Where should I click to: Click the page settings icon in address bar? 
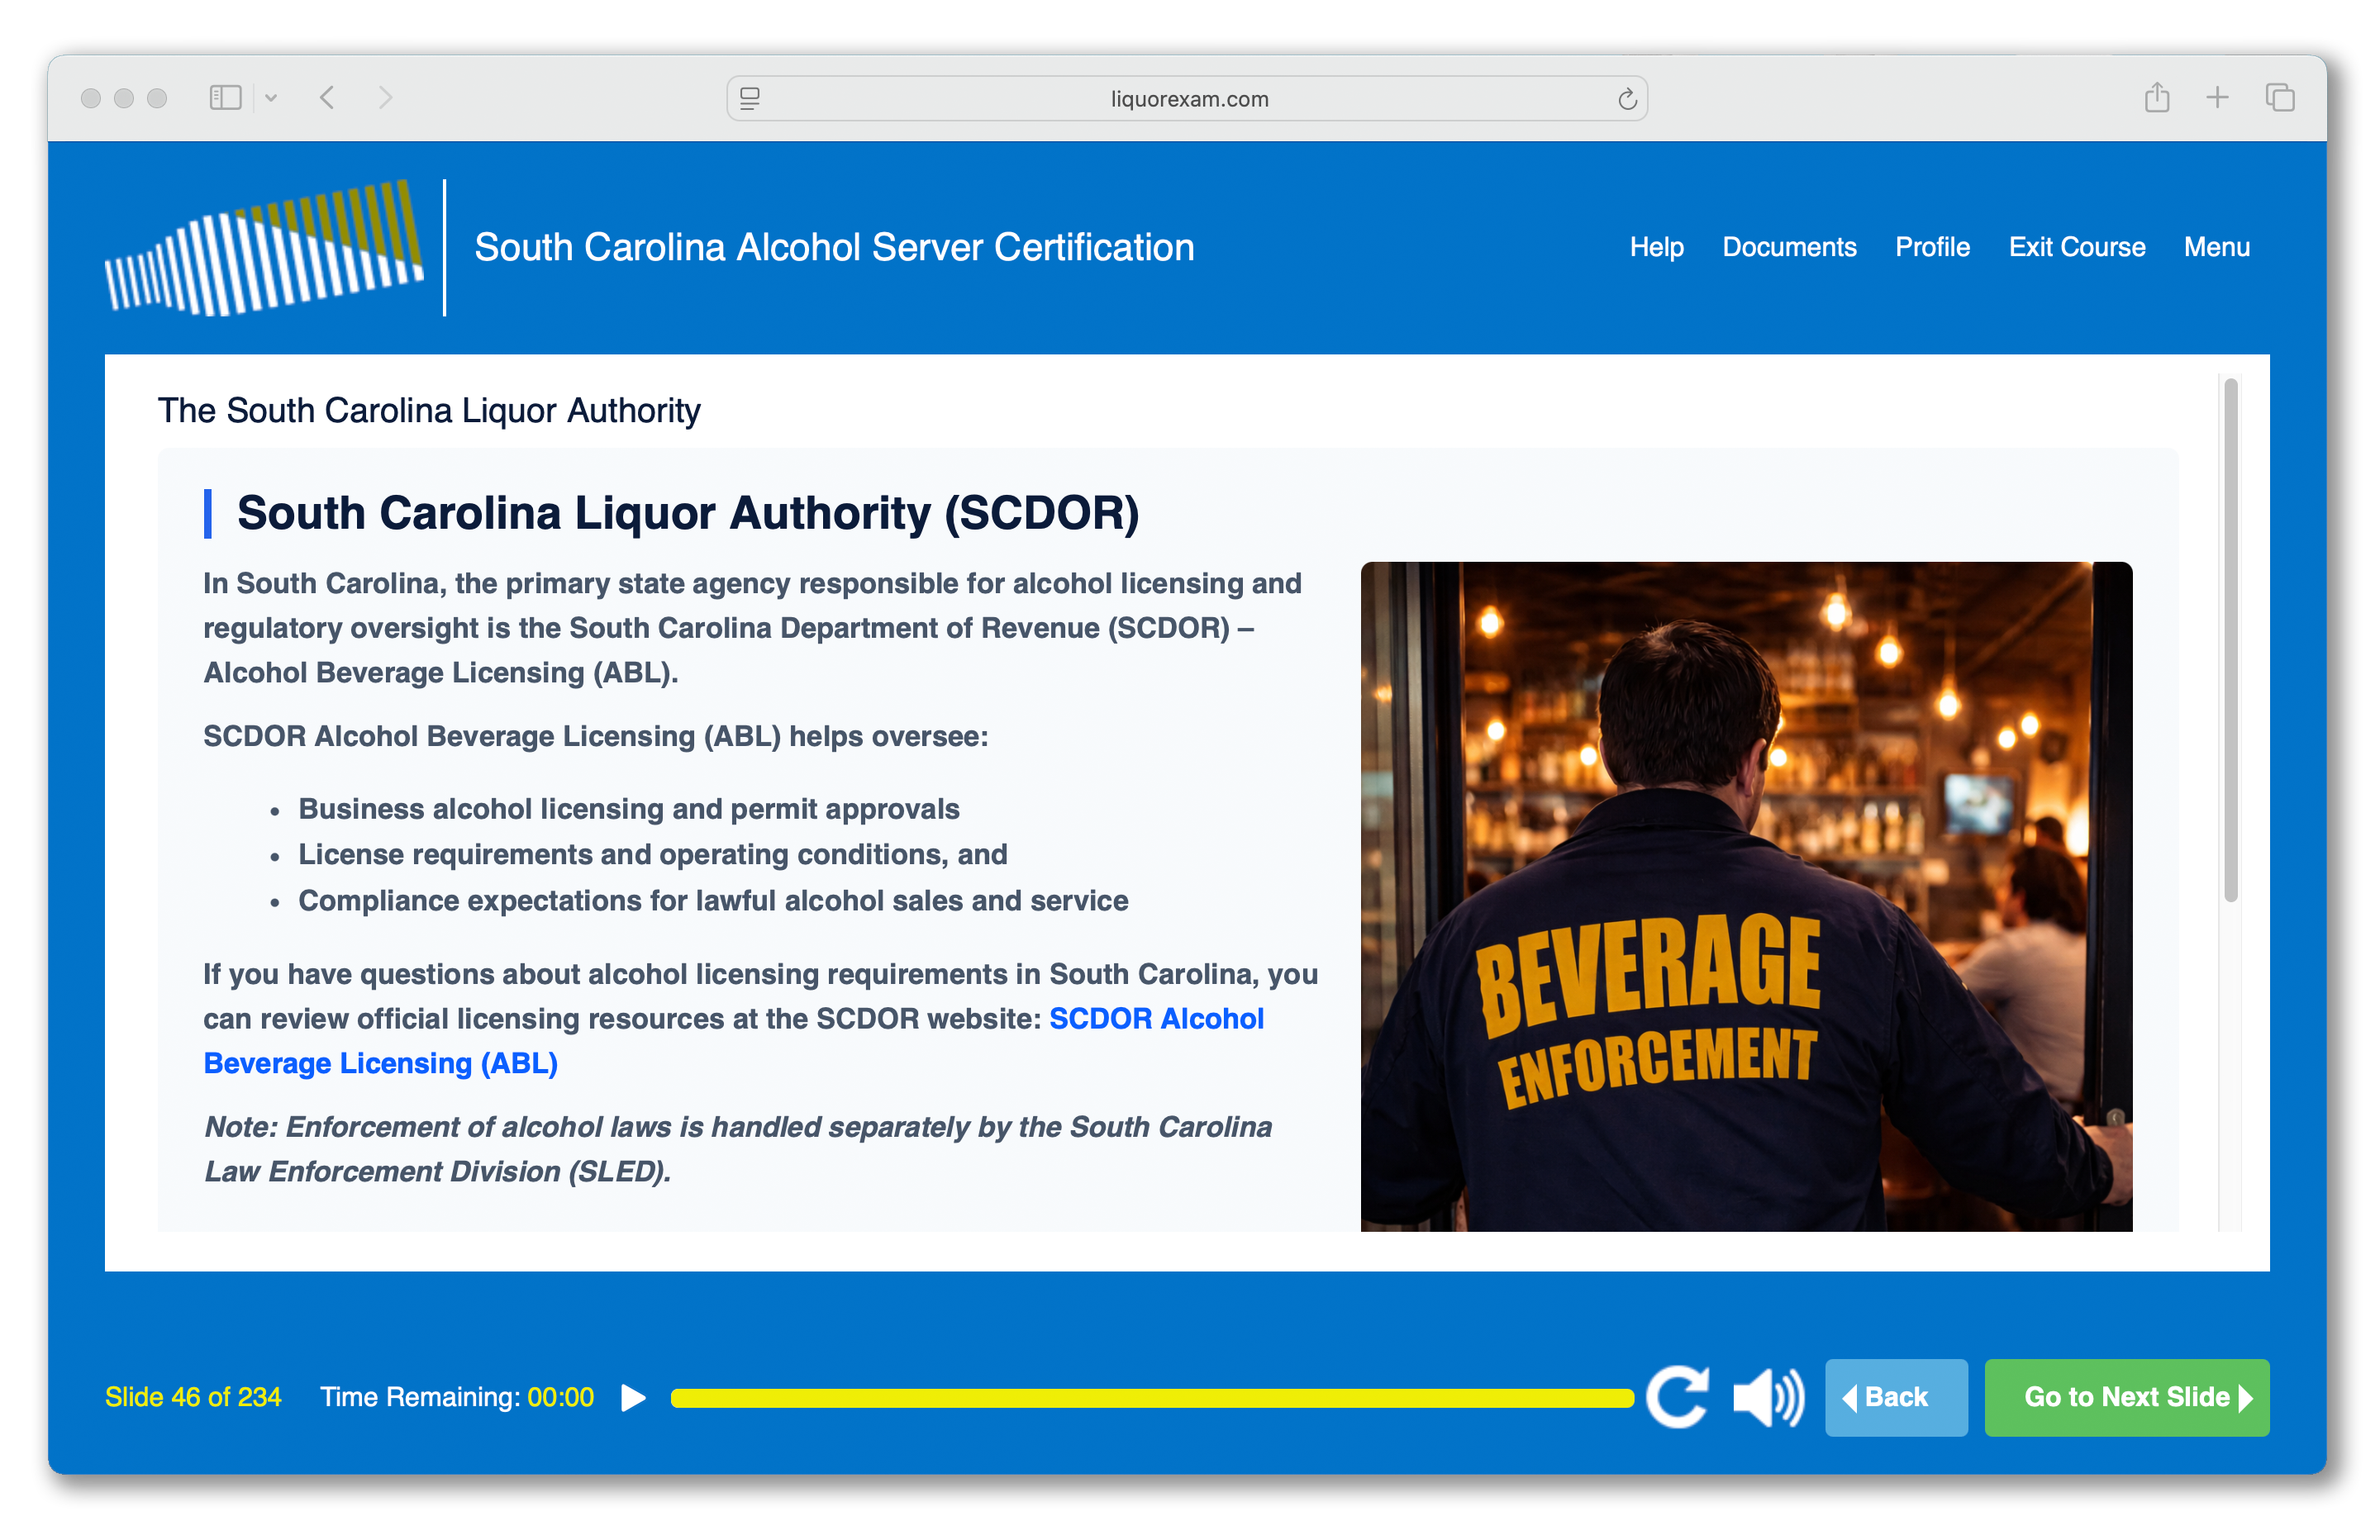tap(750, 99)
